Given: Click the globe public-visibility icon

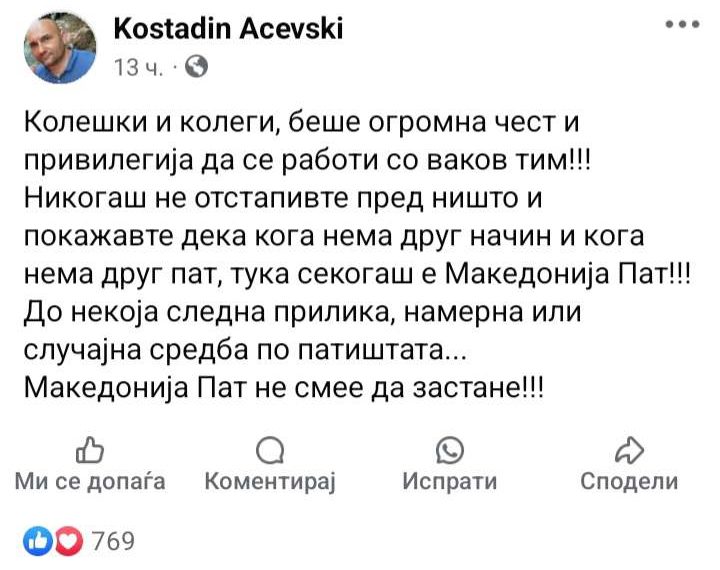Looking at the screenshot, I should [x=196, y=67].
